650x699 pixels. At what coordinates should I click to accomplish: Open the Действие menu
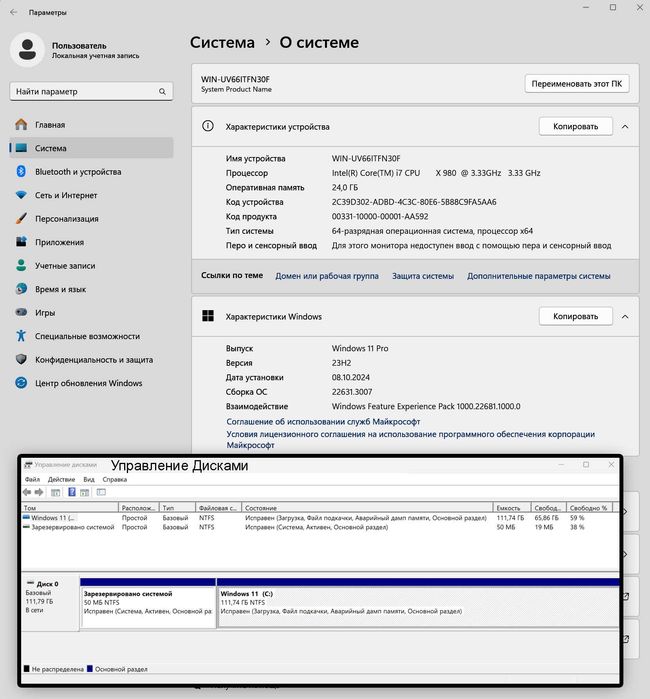62,480
